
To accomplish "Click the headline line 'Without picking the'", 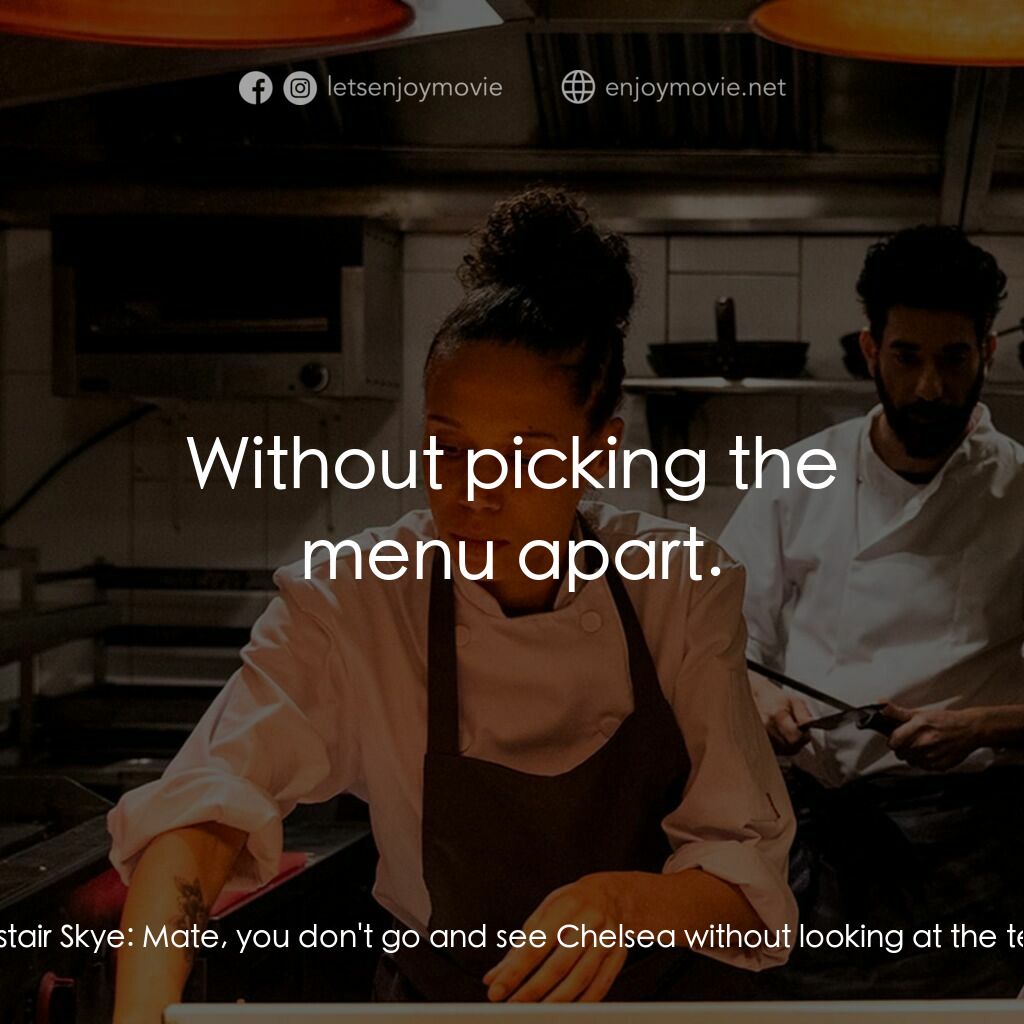I will coord(512,464).
